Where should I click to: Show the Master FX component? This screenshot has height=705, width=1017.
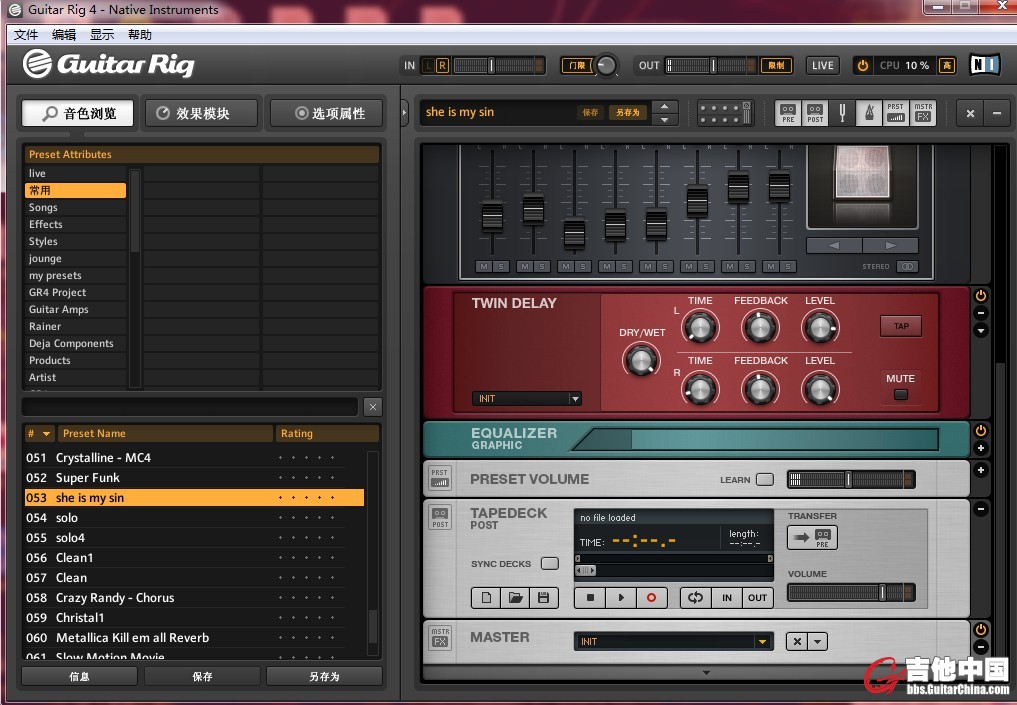(923, 113)
